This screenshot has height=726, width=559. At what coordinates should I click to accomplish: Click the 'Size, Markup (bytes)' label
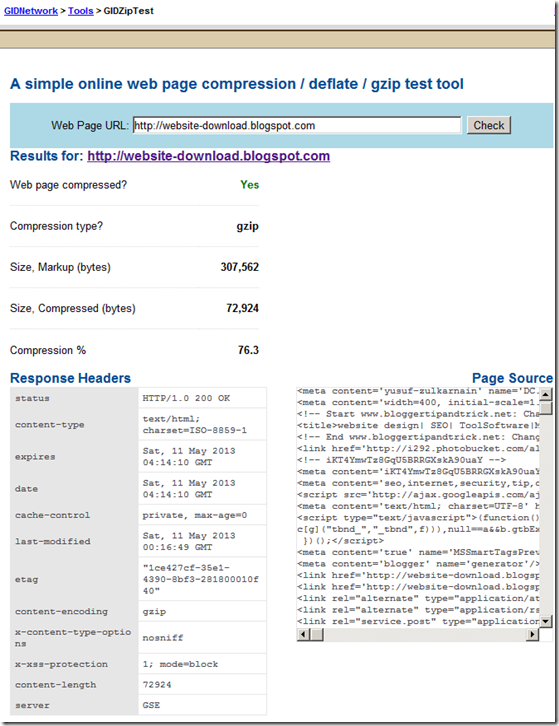(60, 268)
